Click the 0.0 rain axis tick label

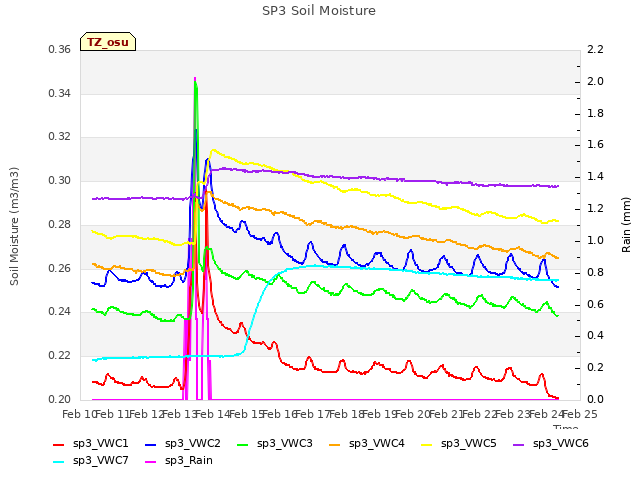tap(596, 399)
